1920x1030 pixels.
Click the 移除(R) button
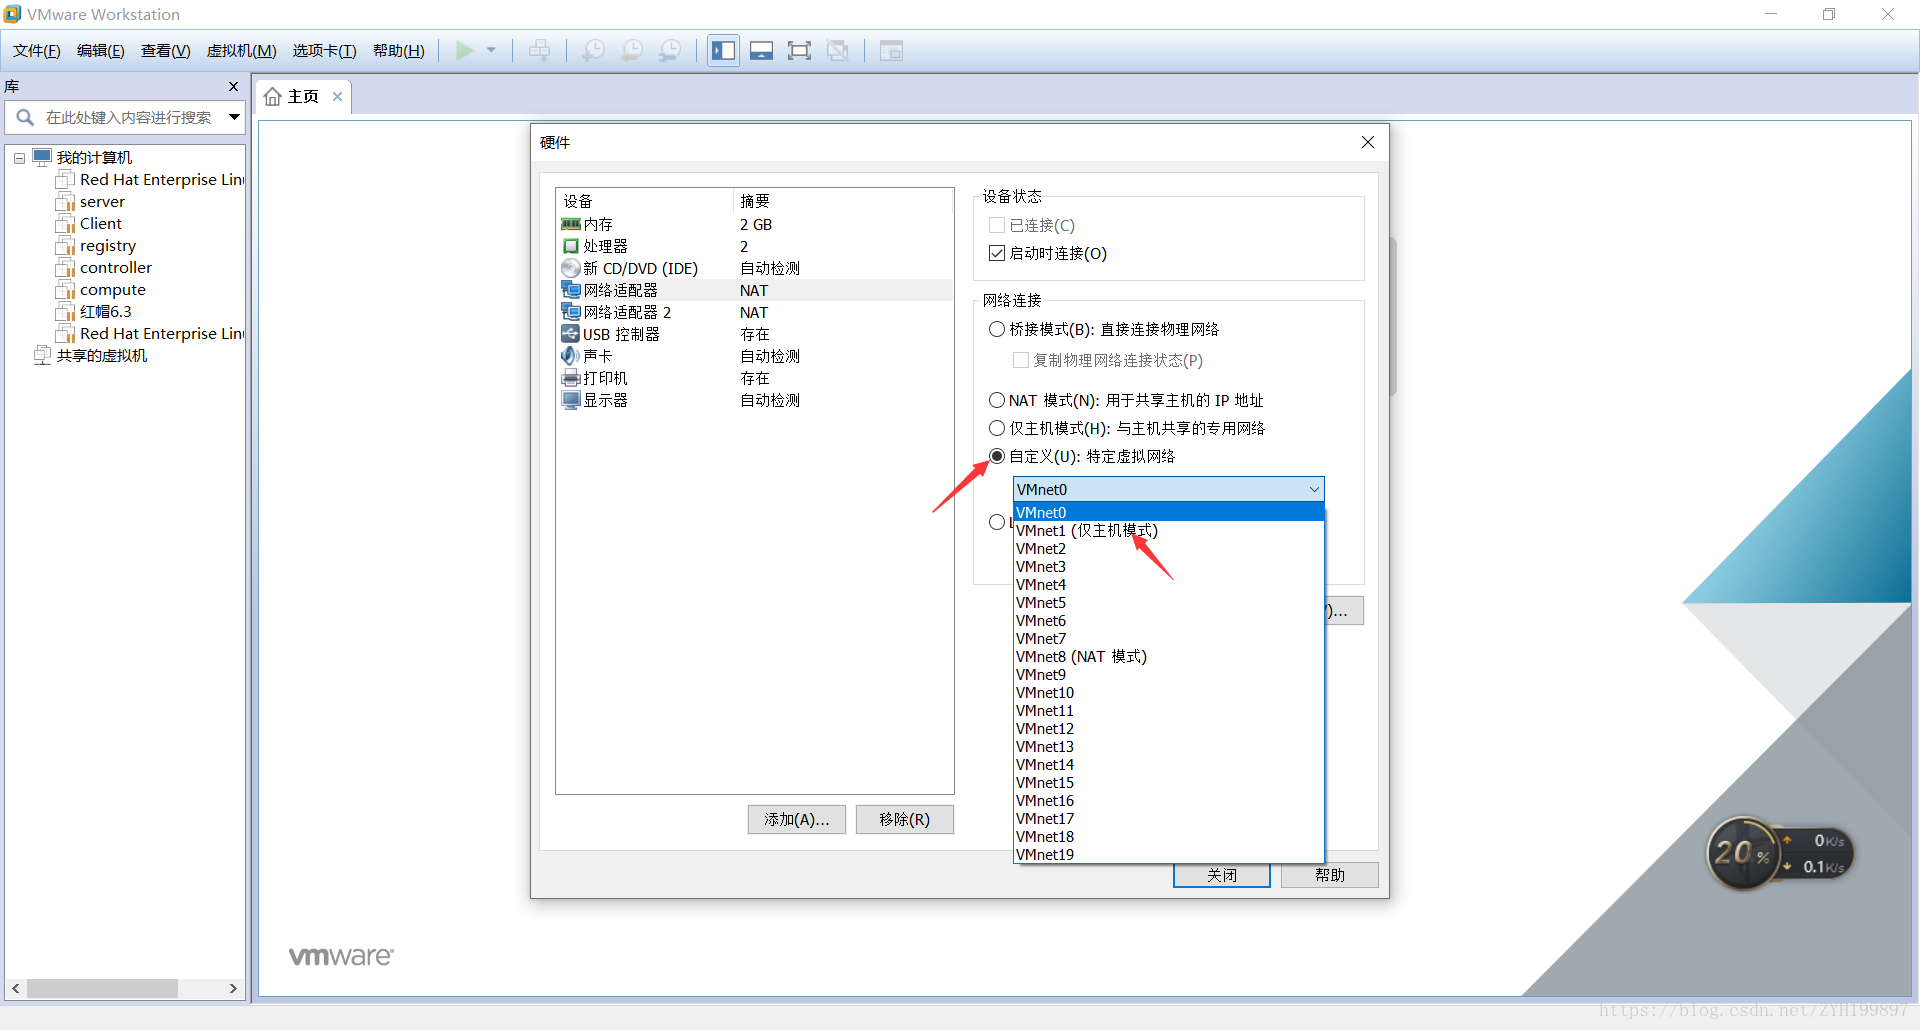tap(905, 819)
